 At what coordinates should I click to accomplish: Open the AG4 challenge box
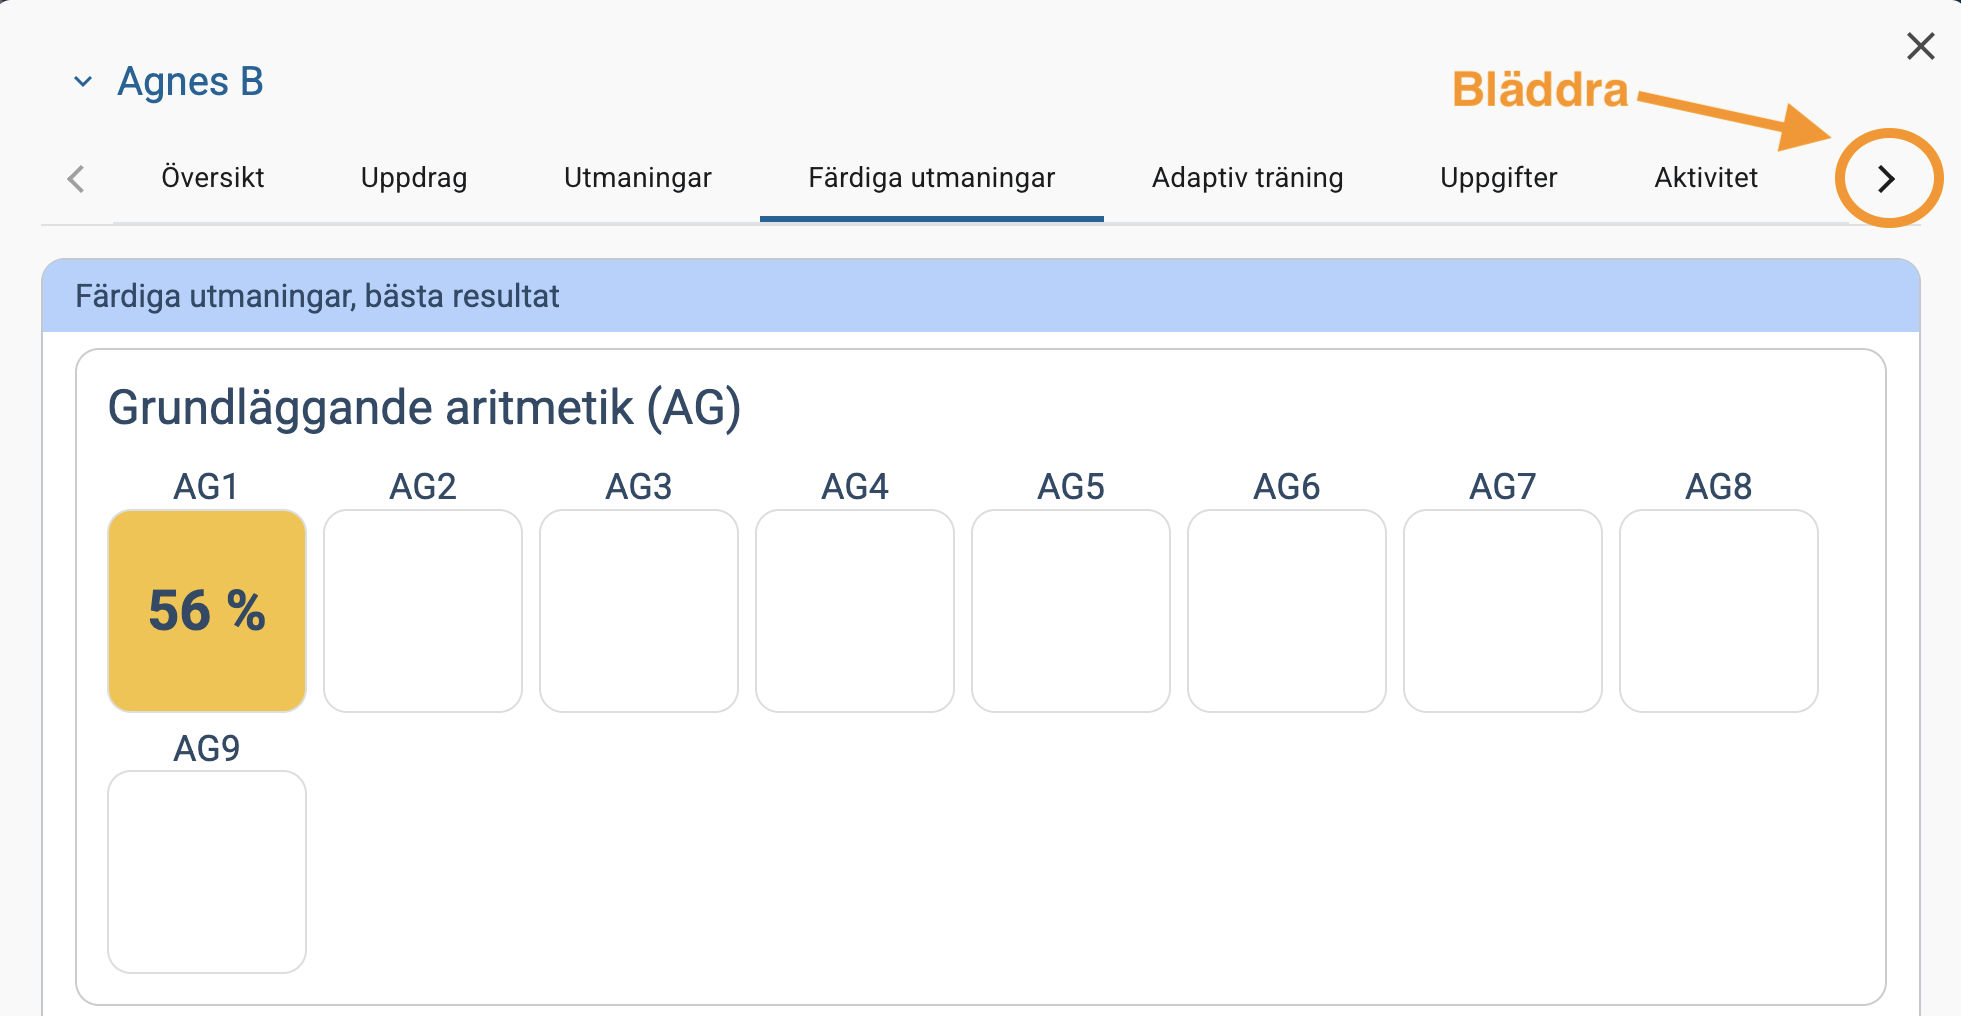click(x=855, y=611)
